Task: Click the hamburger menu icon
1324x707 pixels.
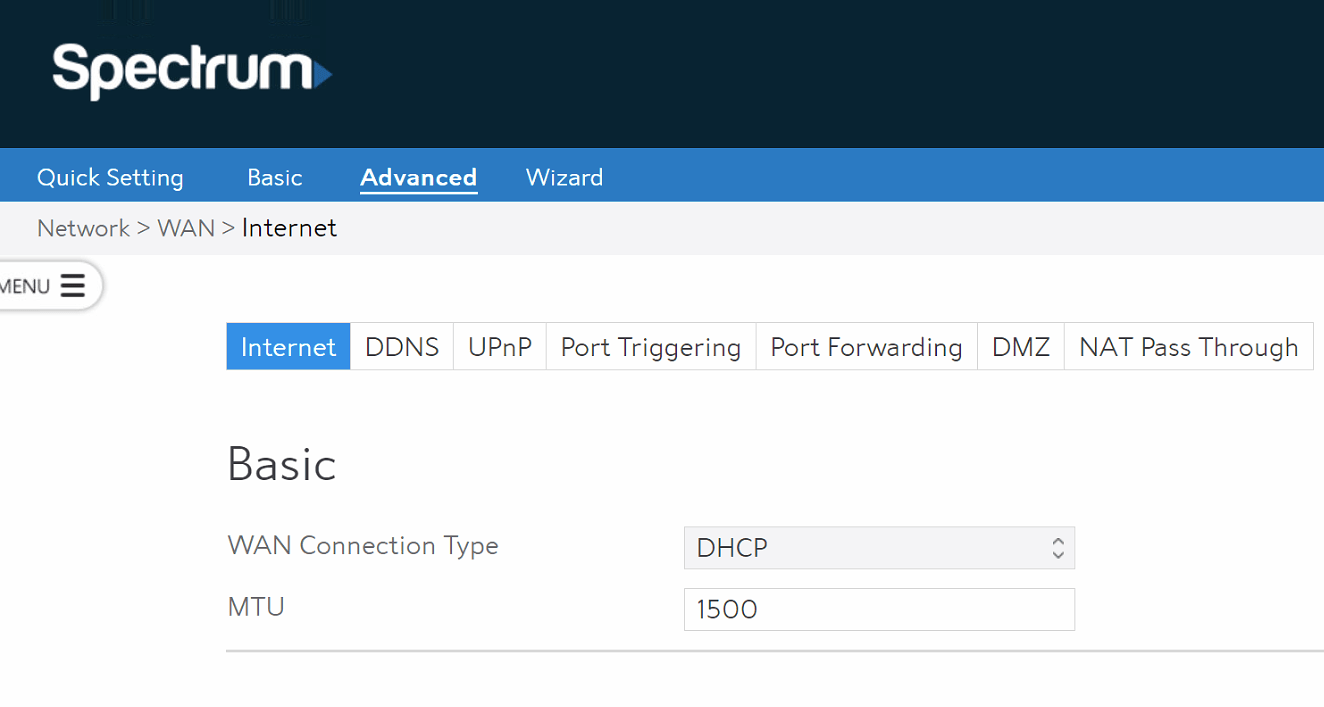Action: point(72,286)
